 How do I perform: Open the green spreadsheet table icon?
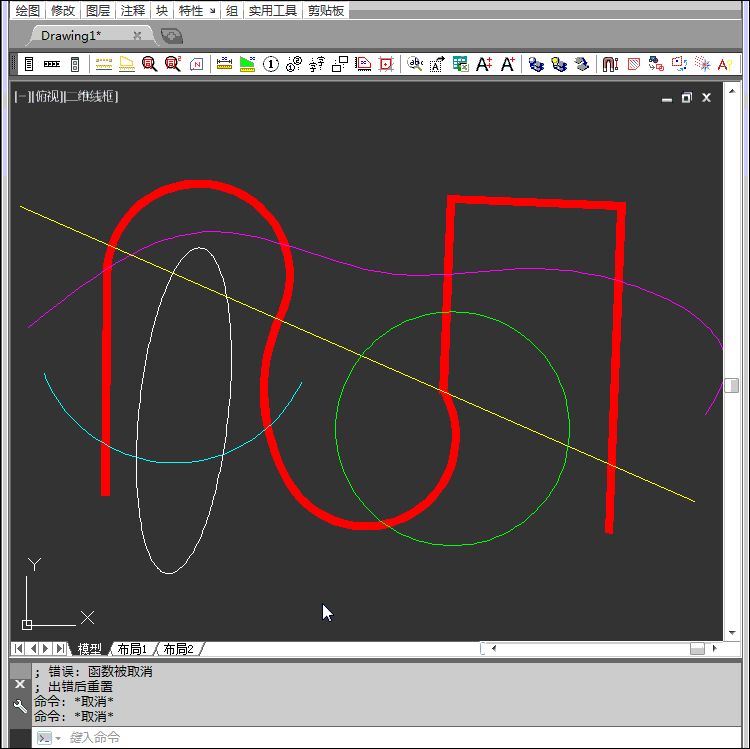click(x=460, y=64)
